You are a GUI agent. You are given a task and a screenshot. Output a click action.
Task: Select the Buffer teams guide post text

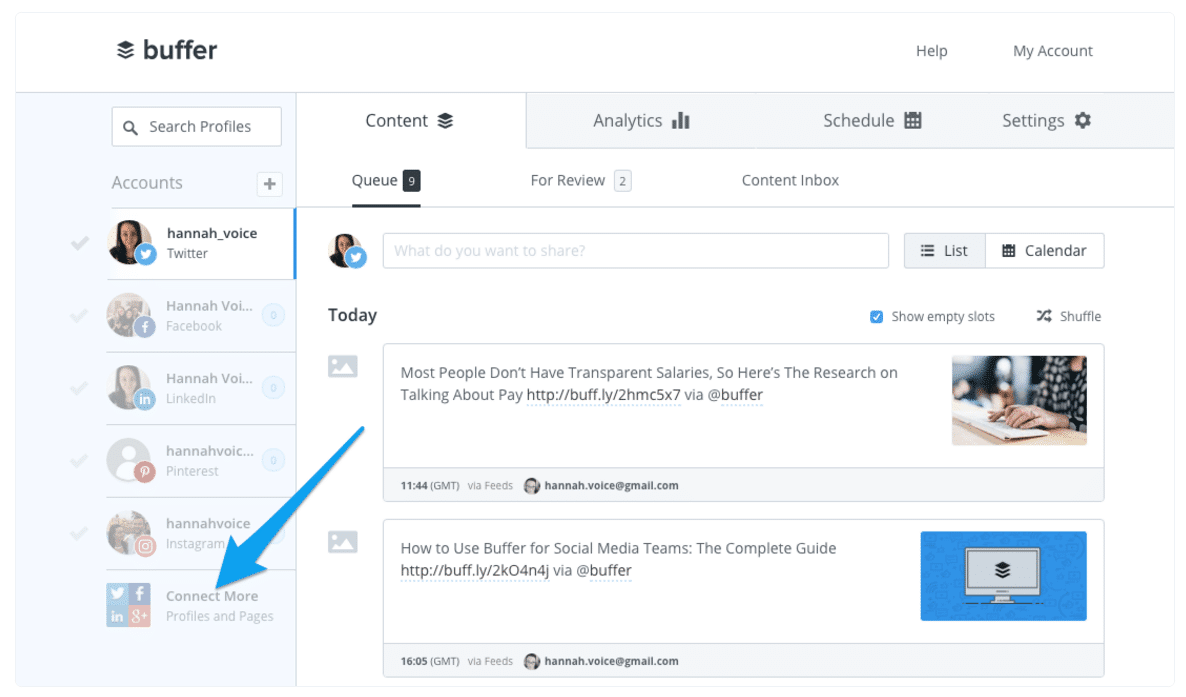618,559
